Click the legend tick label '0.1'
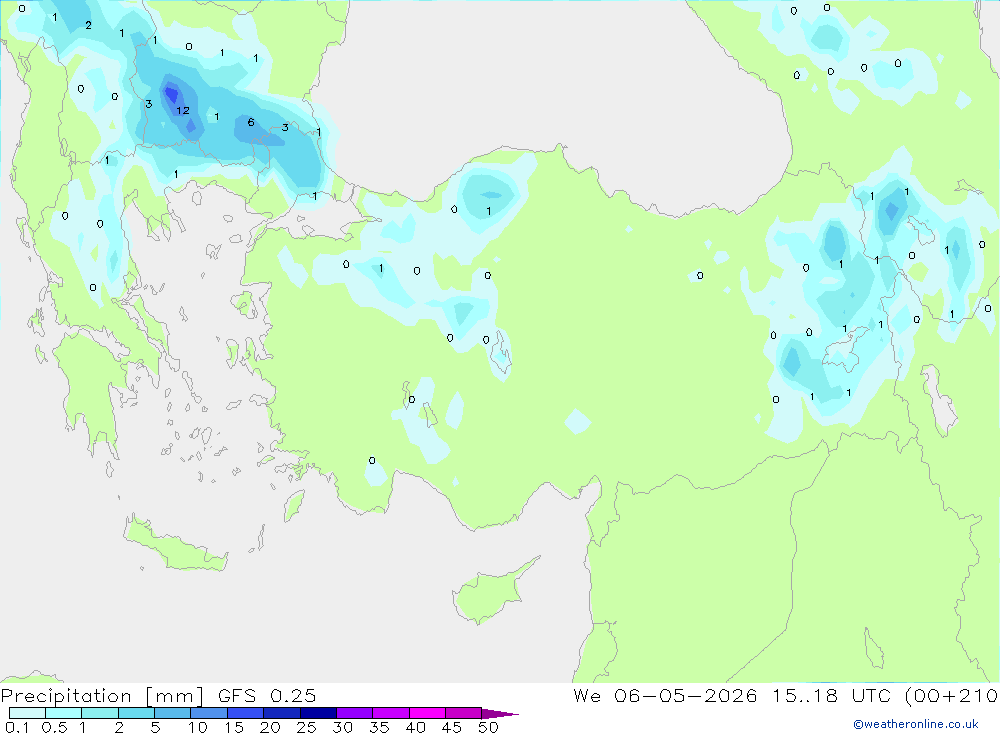Screen dimensions: 1000x733 point(17,727)
